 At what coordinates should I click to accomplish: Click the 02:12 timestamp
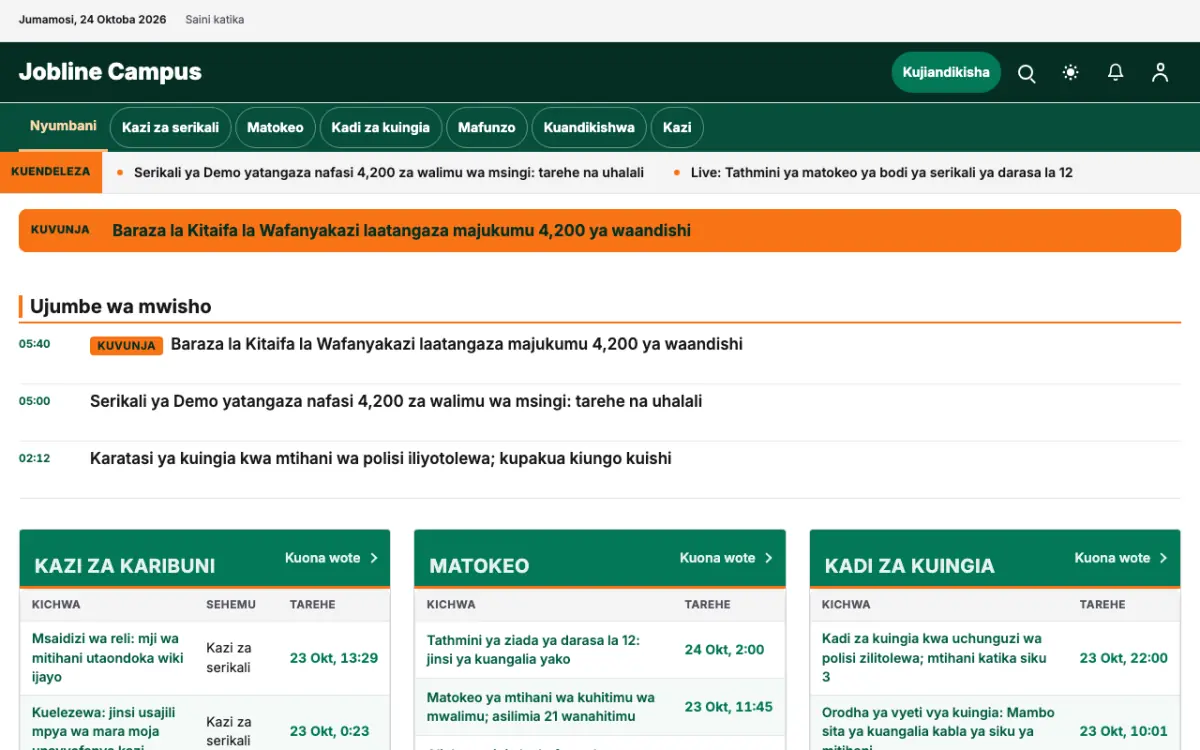tap(34, 458)
